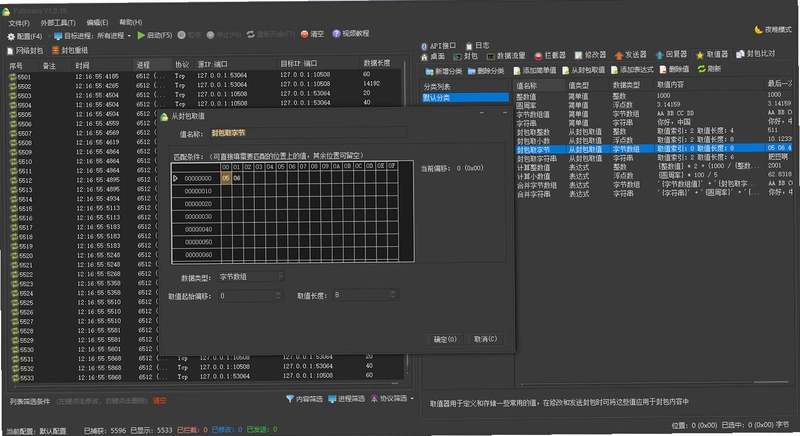
Task: Switch to the 网络封包 tab
Action: [25, 51]
